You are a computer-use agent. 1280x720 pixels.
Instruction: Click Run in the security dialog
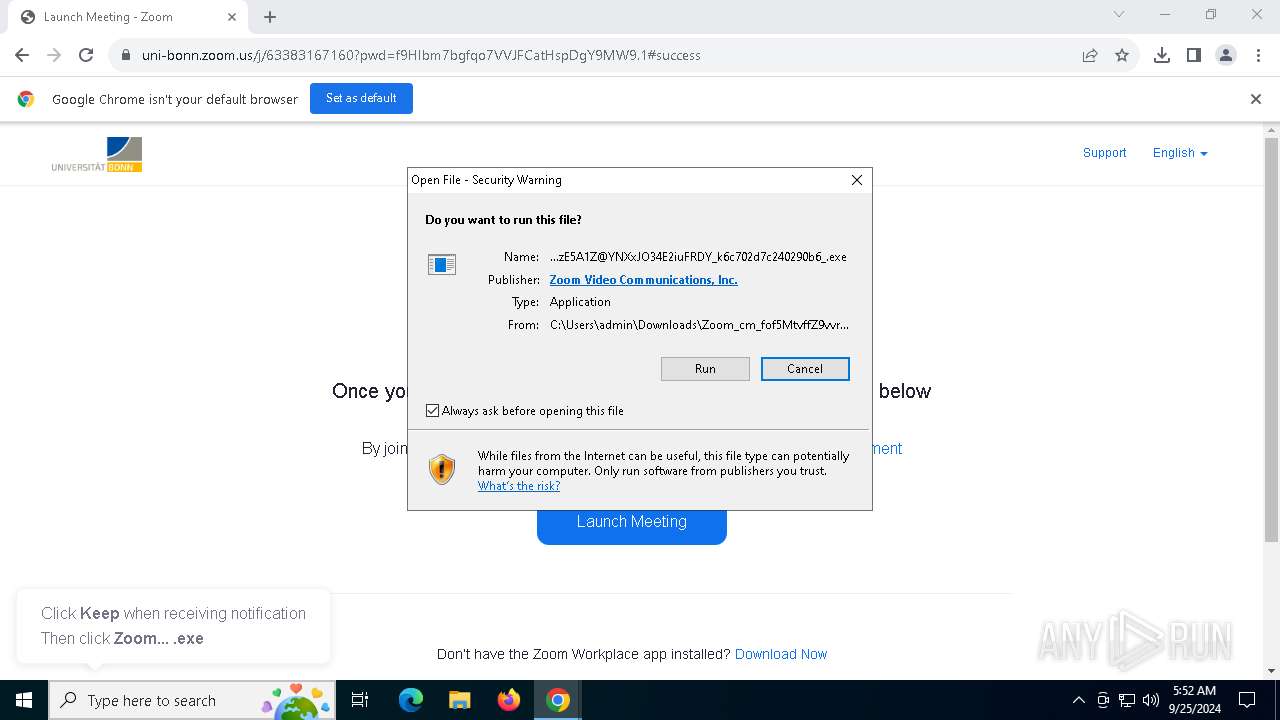tap(705, 369)
